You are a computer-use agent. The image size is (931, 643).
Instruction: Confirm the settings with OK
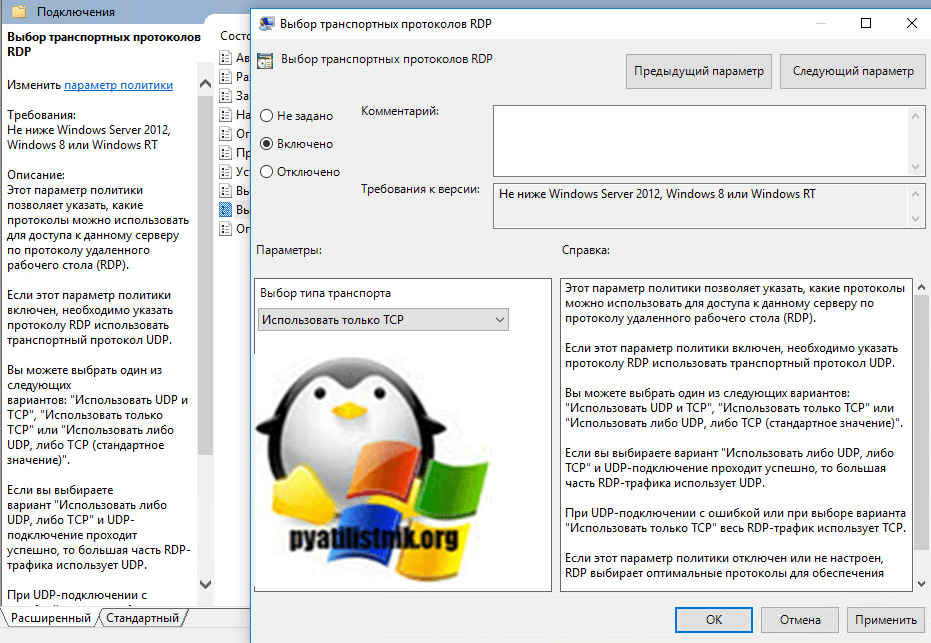pos(714,620)
